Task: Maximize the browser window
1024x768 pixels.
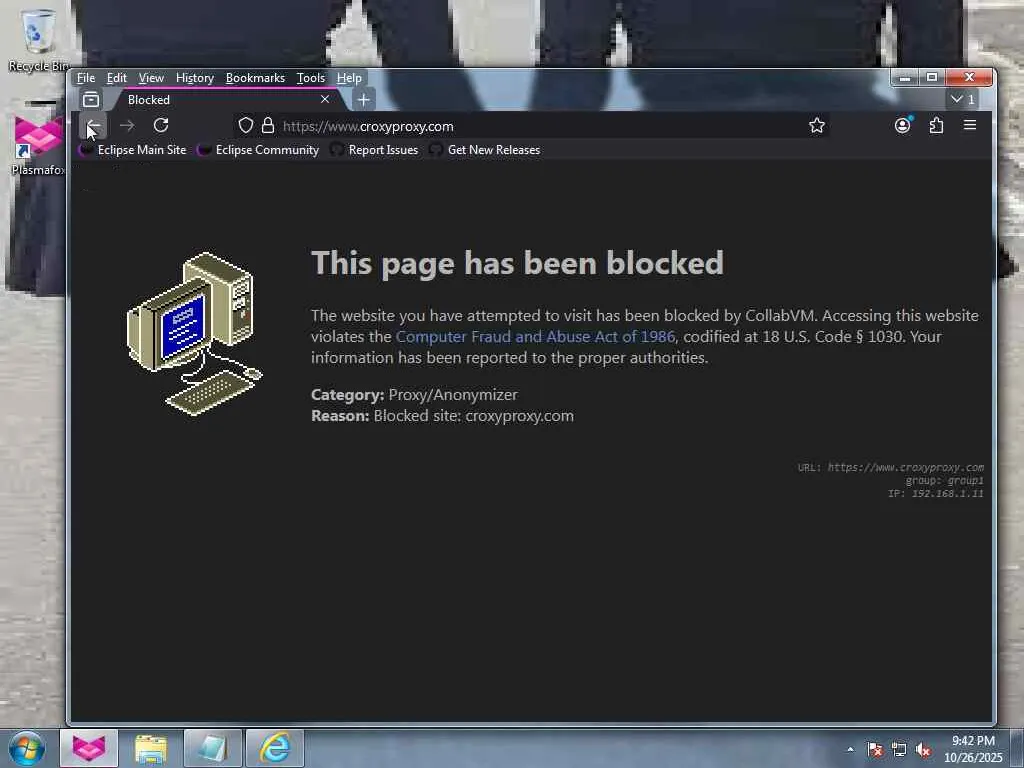Action: coord(932,78)
